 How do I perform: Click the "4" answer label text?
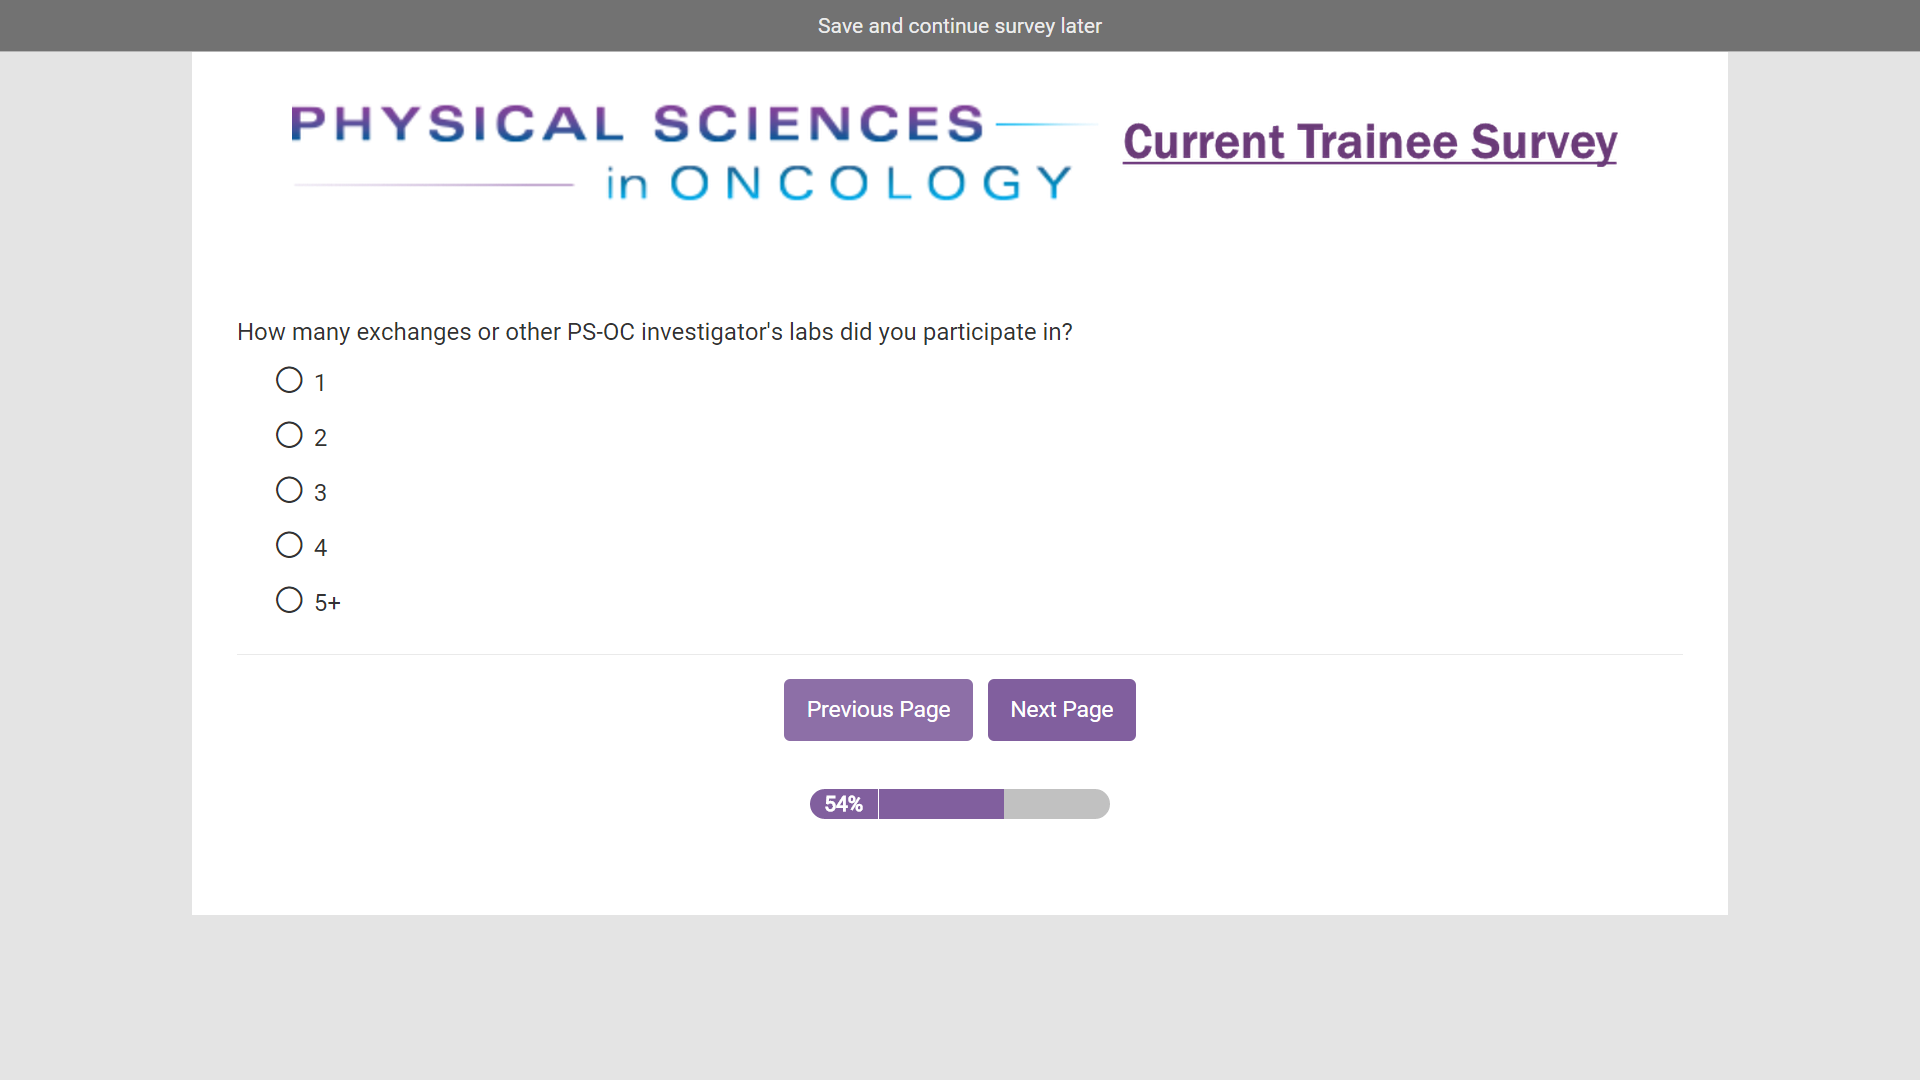[320, 548]
